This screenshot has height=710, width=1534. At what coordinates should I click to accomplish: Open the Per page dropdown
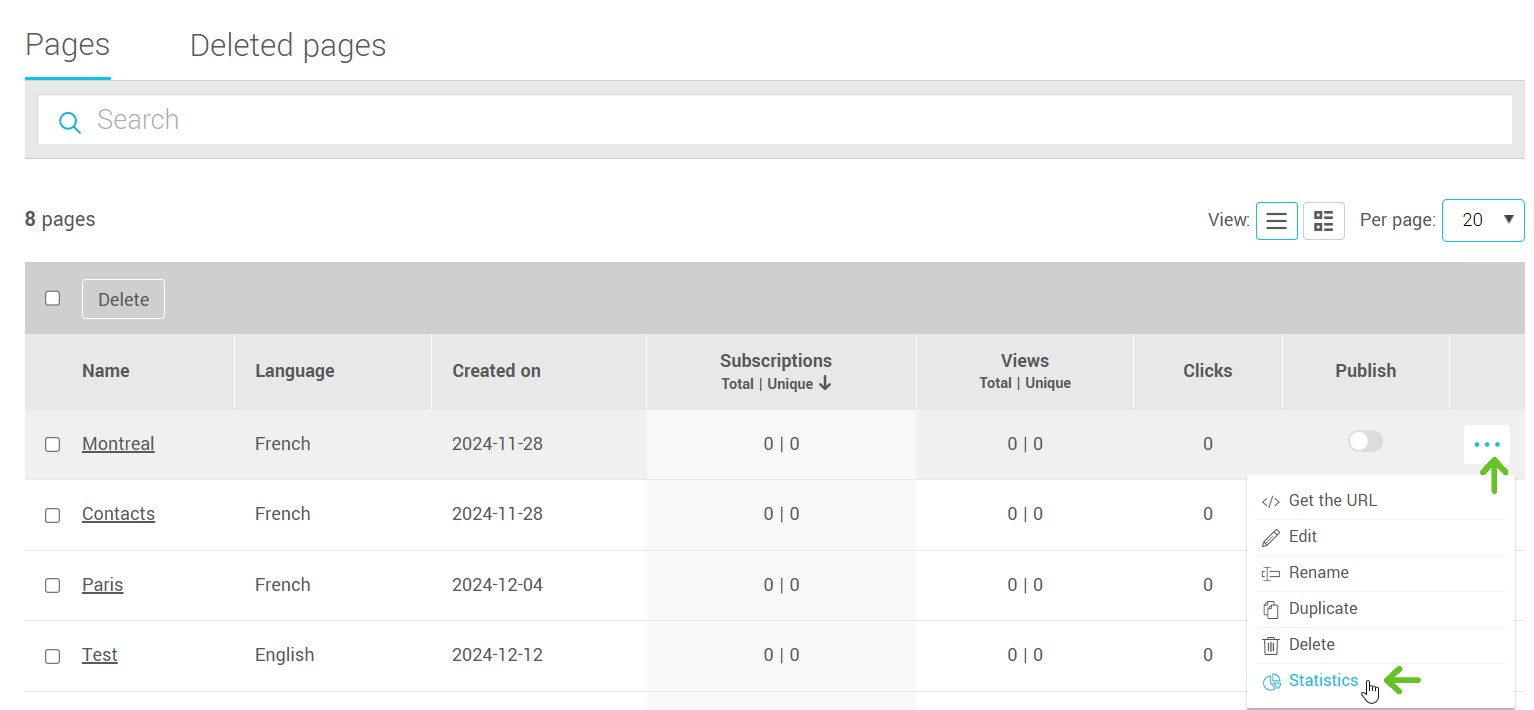[x=1482, y=220]
